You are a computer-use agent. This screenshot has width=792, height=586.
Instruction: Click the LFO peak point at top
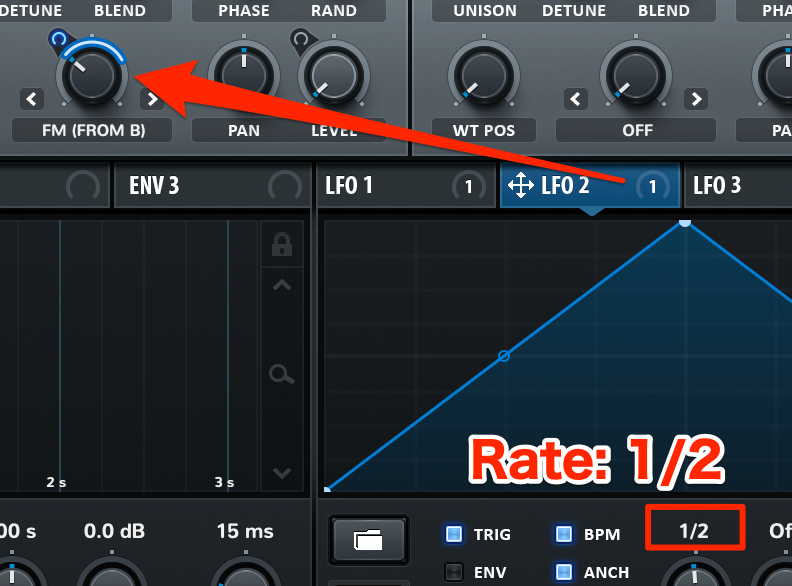(x=685, y=223)
